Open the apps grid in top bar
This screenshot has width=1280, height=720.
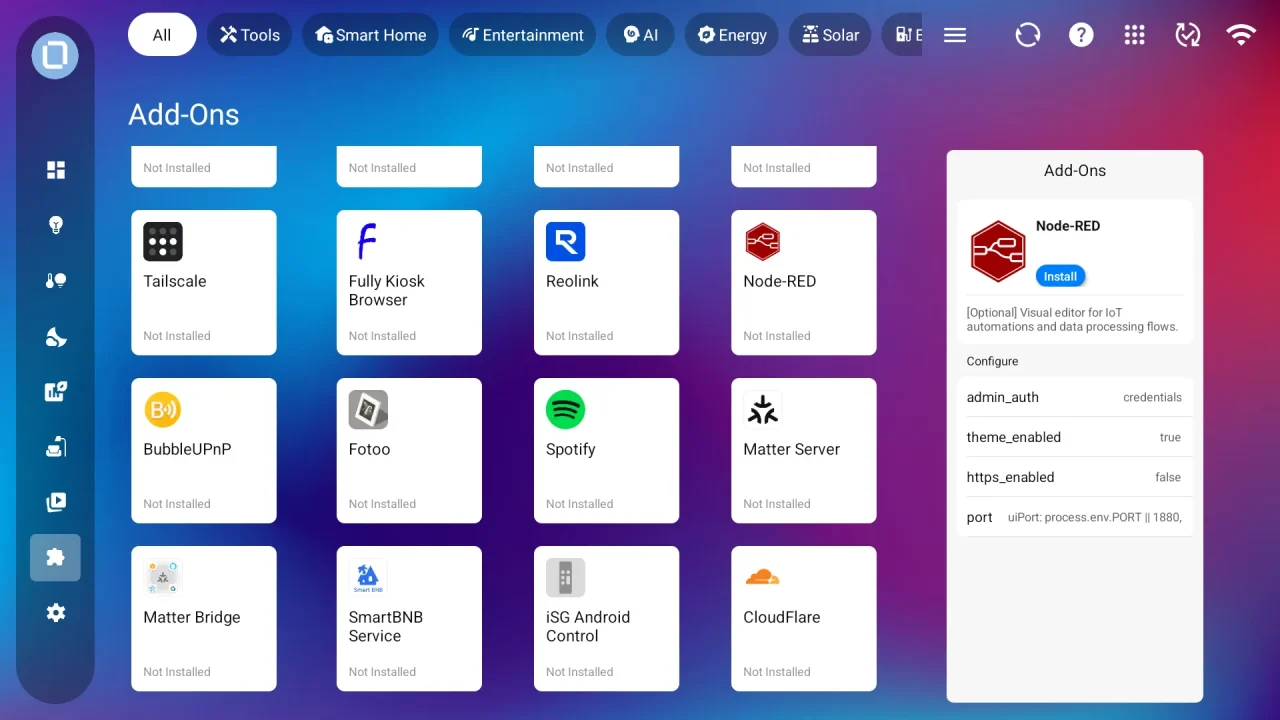[1134, 35]
